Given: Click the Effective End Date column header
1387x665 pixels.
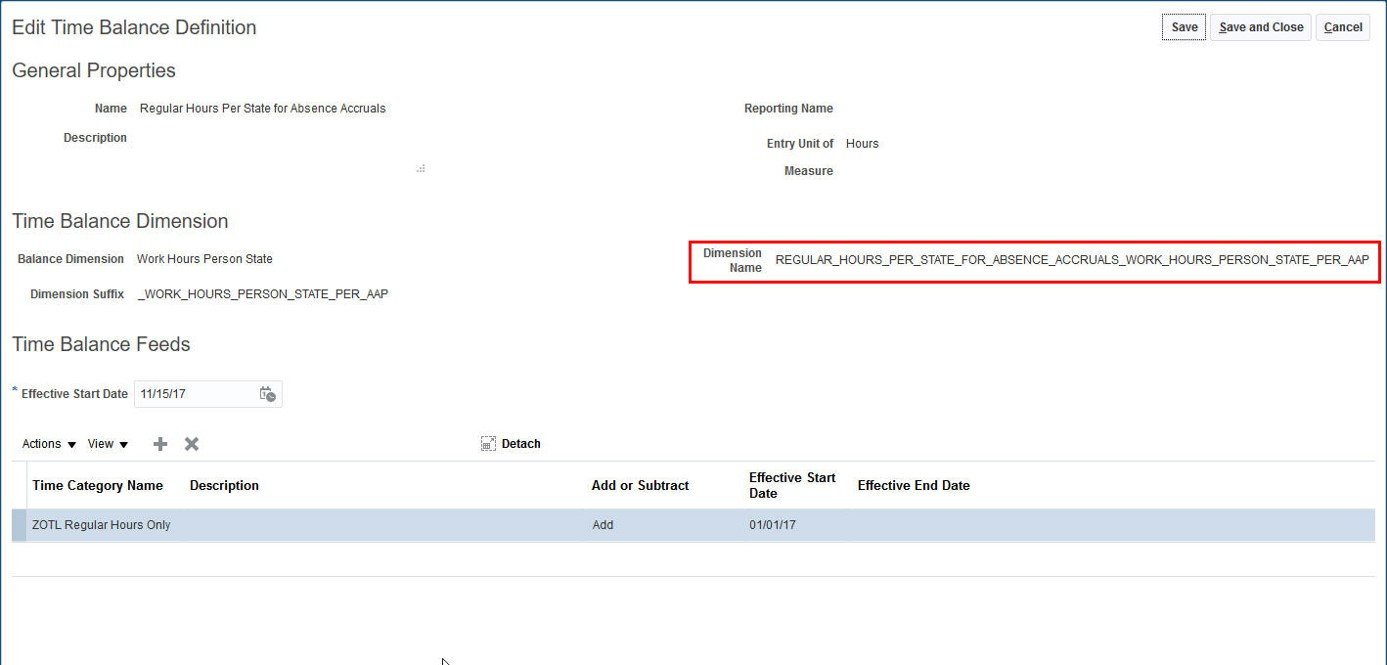Looking at the screenshot, I should point(912,485).
